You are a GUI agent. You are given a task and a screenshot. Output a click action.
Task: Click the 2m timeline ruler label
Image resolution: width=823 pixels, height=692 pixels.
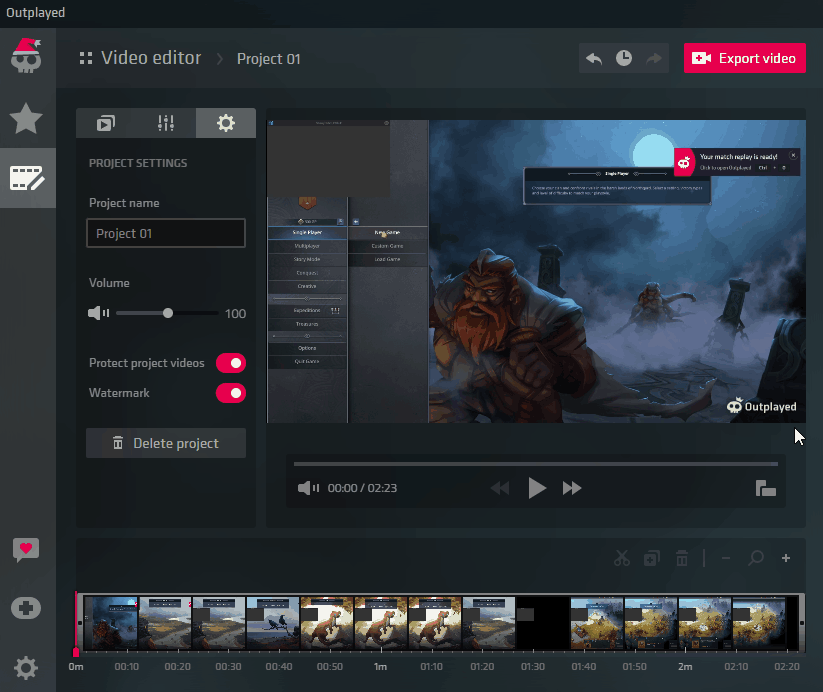pyautogui.click(x=685, y=667)
